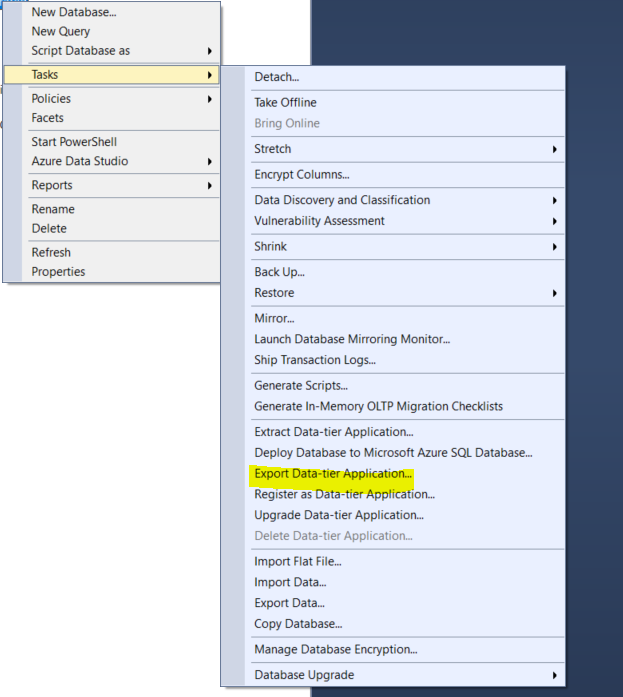Image resolution: width=623 pixels, height=697 pixels.
Task: Select Back Up... task
Action: [393, 272]
